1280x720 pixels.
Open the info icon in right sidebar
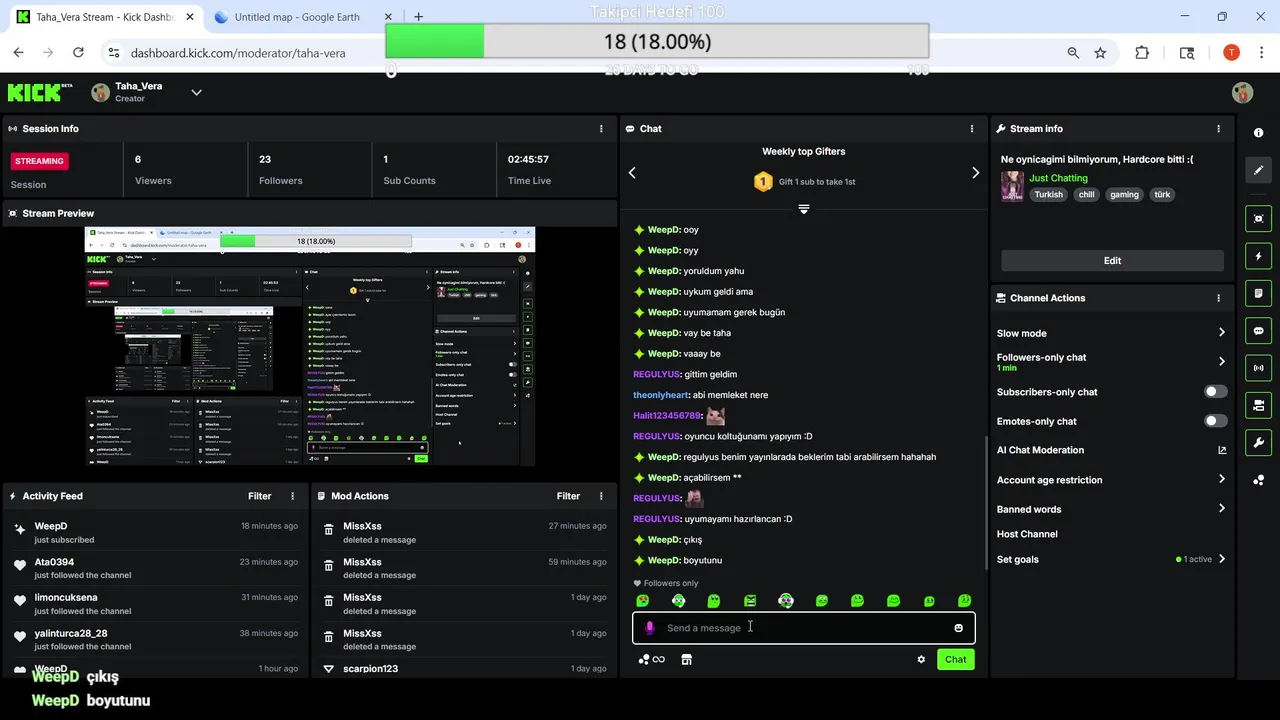point(1258,133)
